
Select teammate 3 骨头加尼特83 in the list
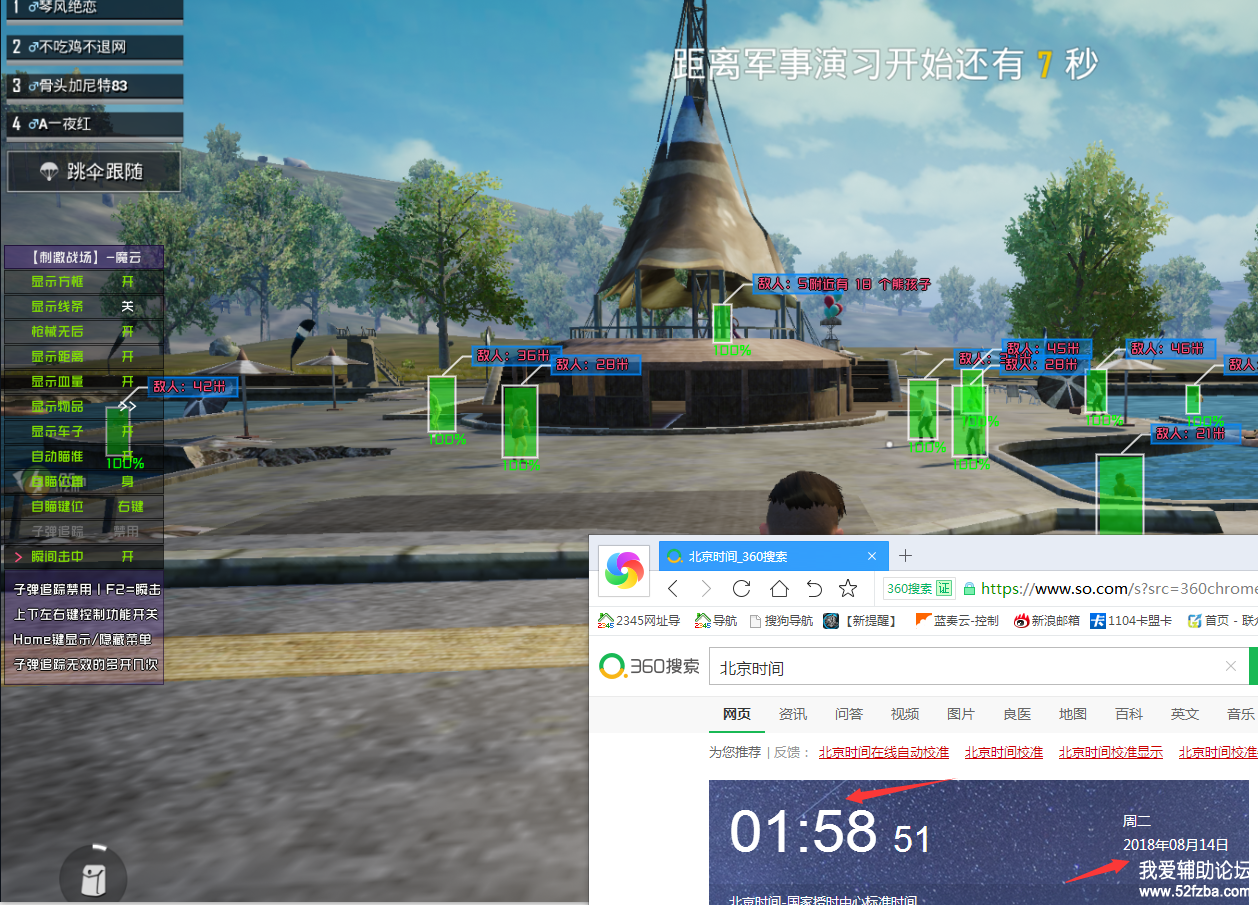click(95, 86)
